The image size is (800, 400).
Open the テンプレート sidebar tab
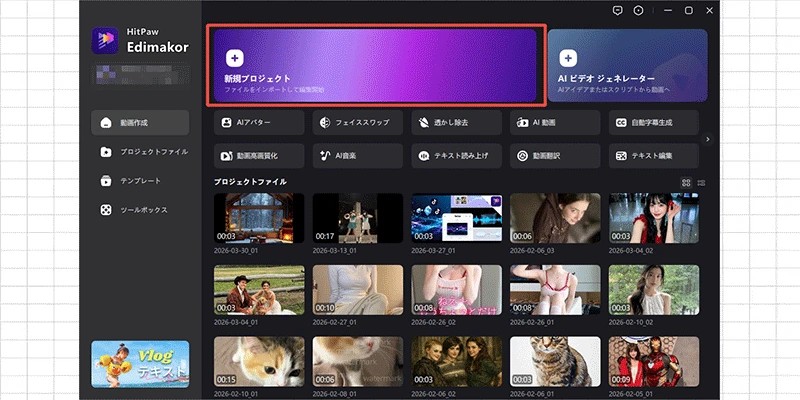[x=140, y=181]
